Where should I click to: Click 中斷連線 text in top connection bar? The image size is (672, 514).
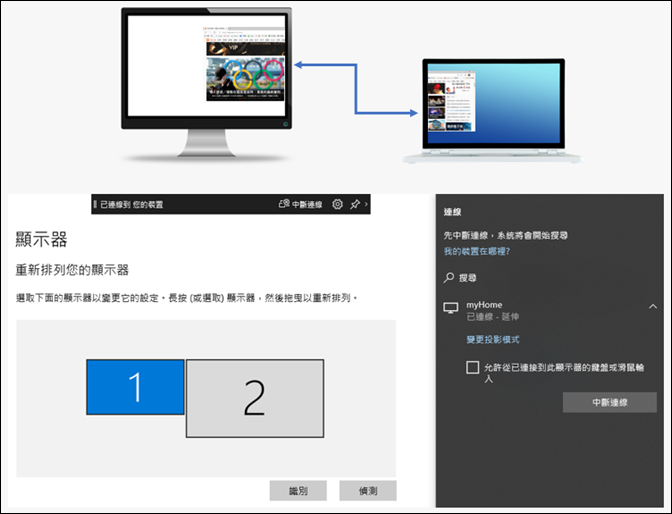pos(307,204)
